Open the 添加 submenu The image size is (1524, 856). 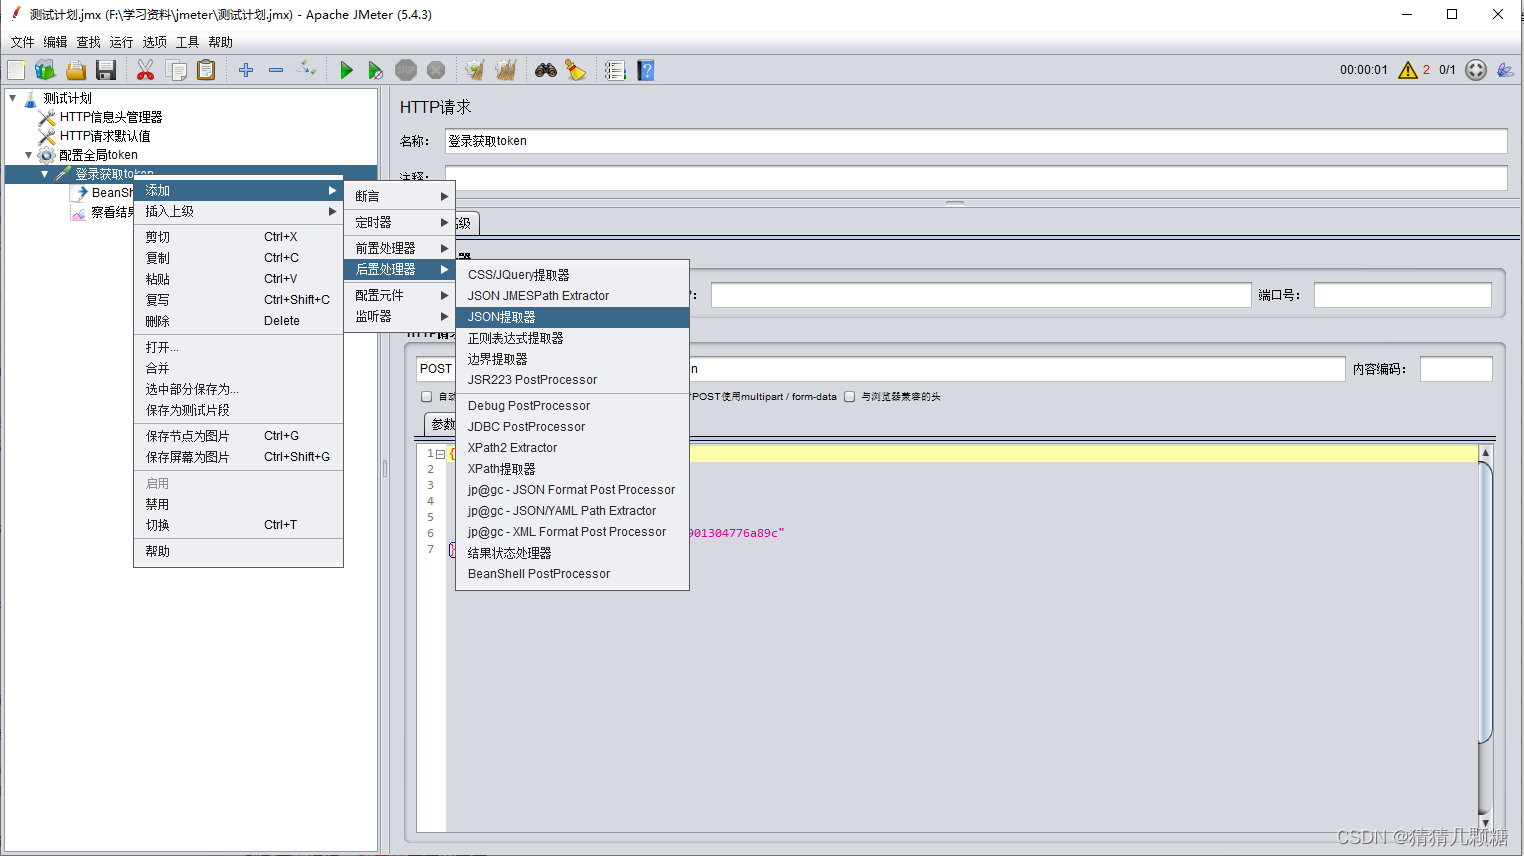click(238, 190)
